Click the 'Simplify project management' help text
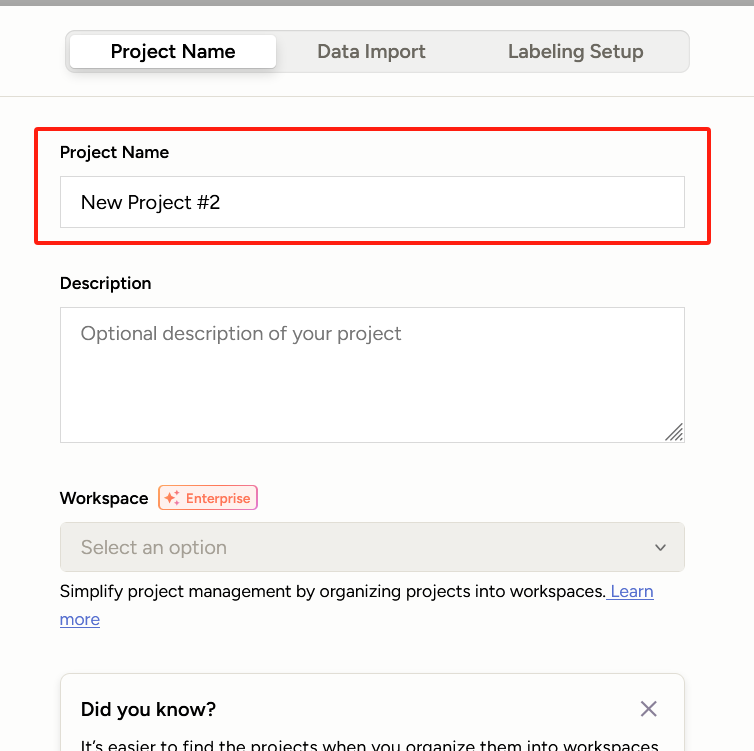The height and width of the screenshot is (751, 754). 330,592
